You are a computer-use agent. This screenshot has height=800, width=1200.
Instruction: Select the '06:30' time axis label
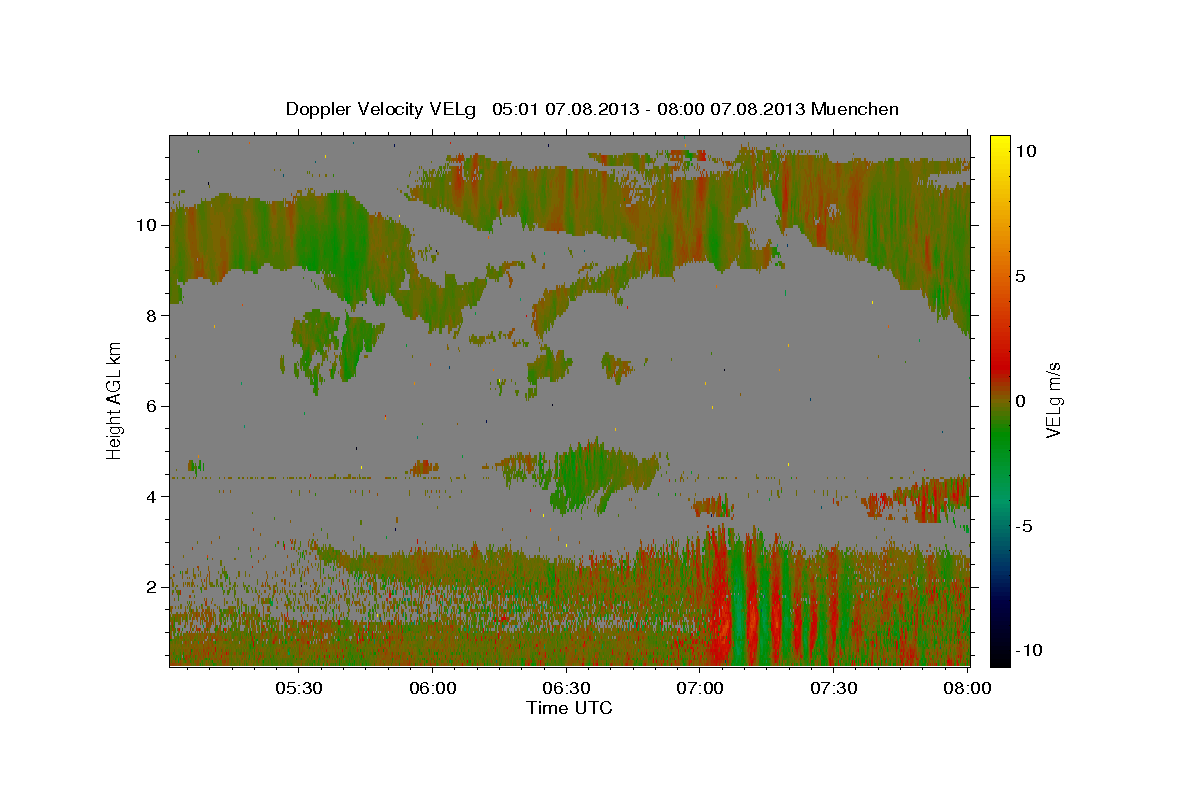pos(567,688)
